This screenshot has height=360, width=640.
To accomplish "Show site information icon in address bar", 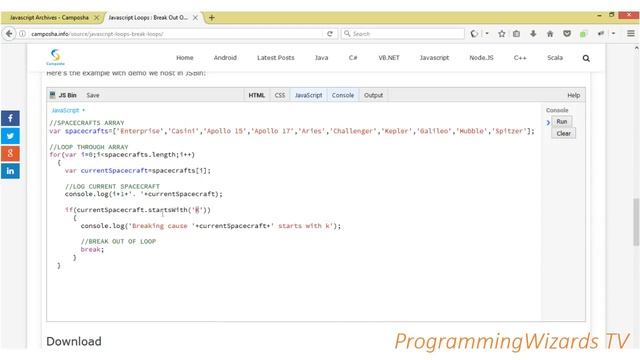I will pos(22,34).
